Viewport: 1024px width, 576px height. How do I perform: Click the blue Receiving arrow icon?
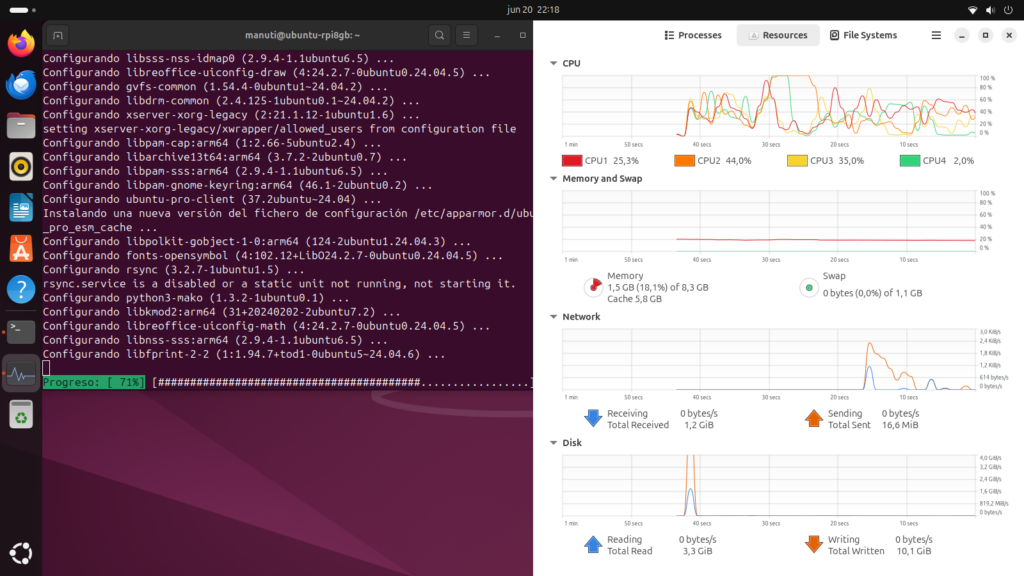pos(593,418)
